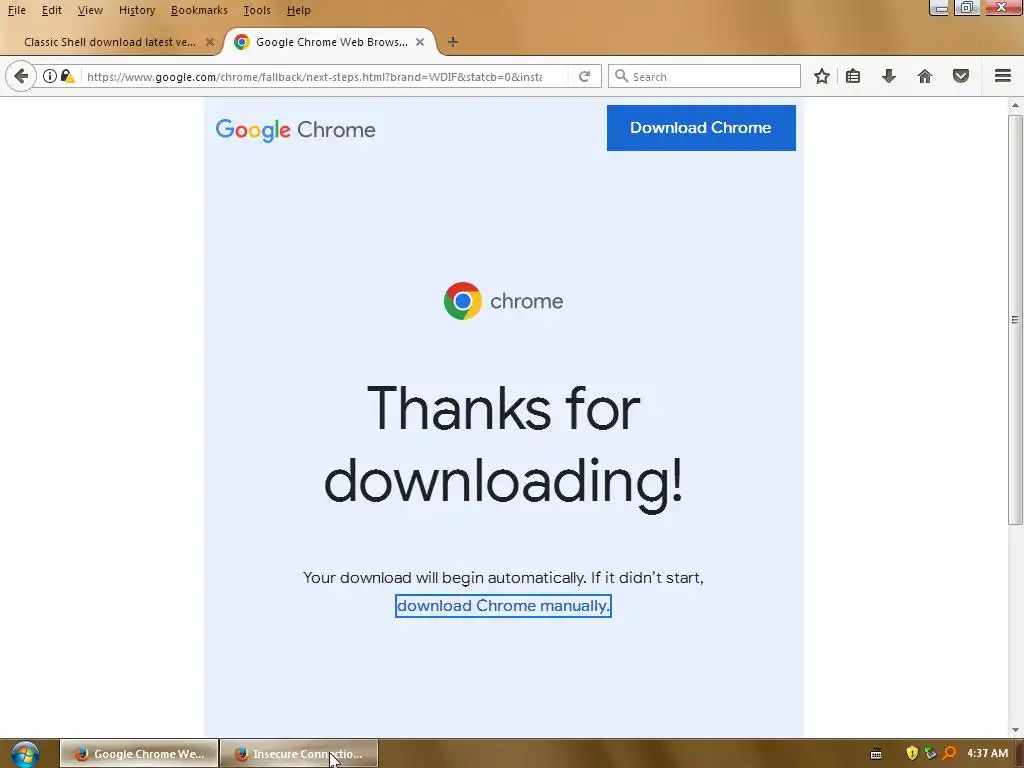The width and height of the screenshot is (1024, 768).
Task: Close the Google Chrome Web Browser tab
Action: coord(420,42)
